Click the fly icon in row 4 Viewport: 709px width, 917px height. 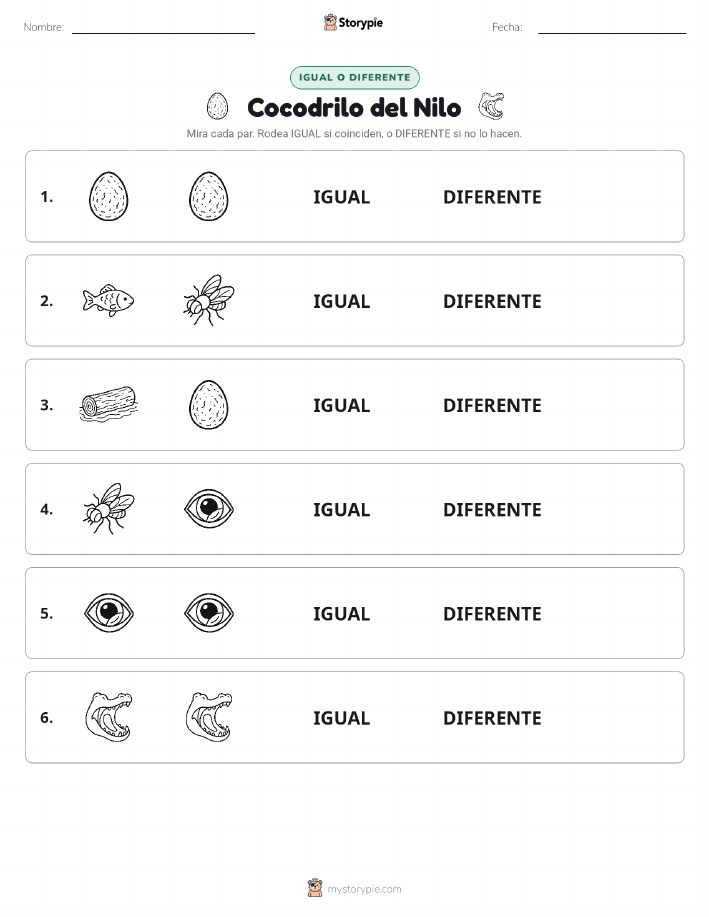[108, 508]
